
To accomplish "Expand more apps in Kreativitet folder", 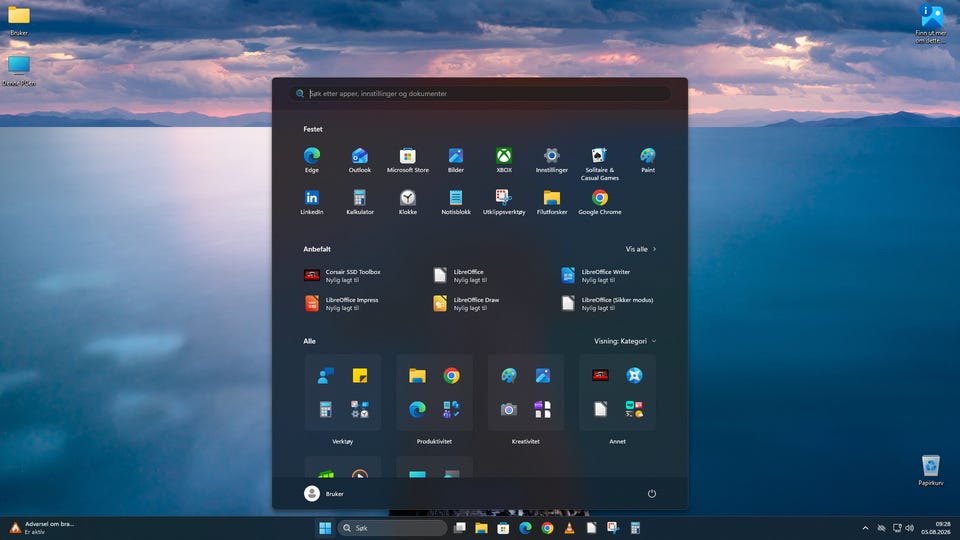I will pyautogui.click(x=542, y=409).
